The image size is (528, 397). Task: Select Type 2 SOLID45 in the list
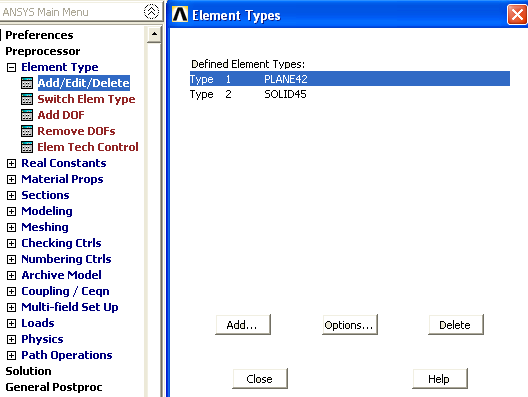pos(350,94)
